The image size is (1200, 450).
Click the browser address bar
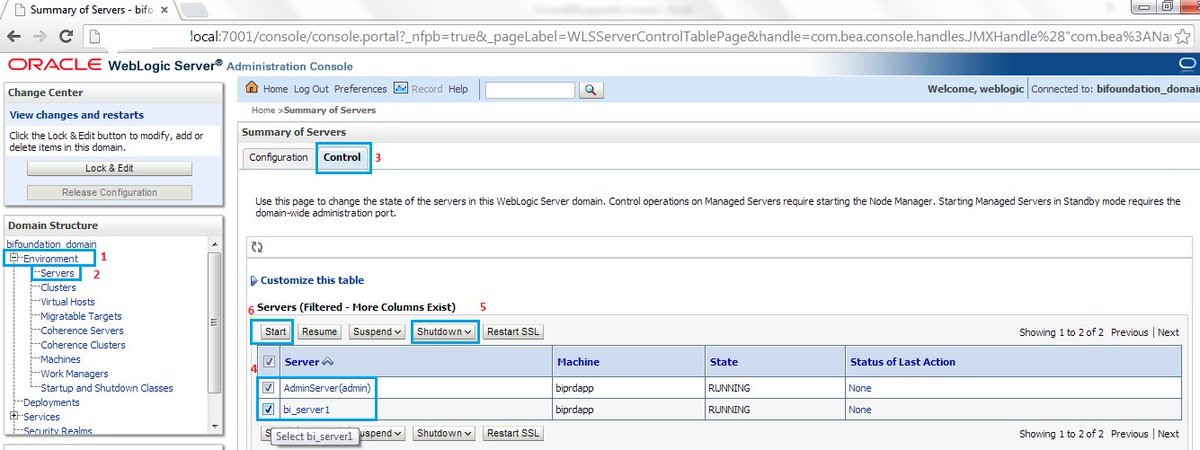pos(640,36)
